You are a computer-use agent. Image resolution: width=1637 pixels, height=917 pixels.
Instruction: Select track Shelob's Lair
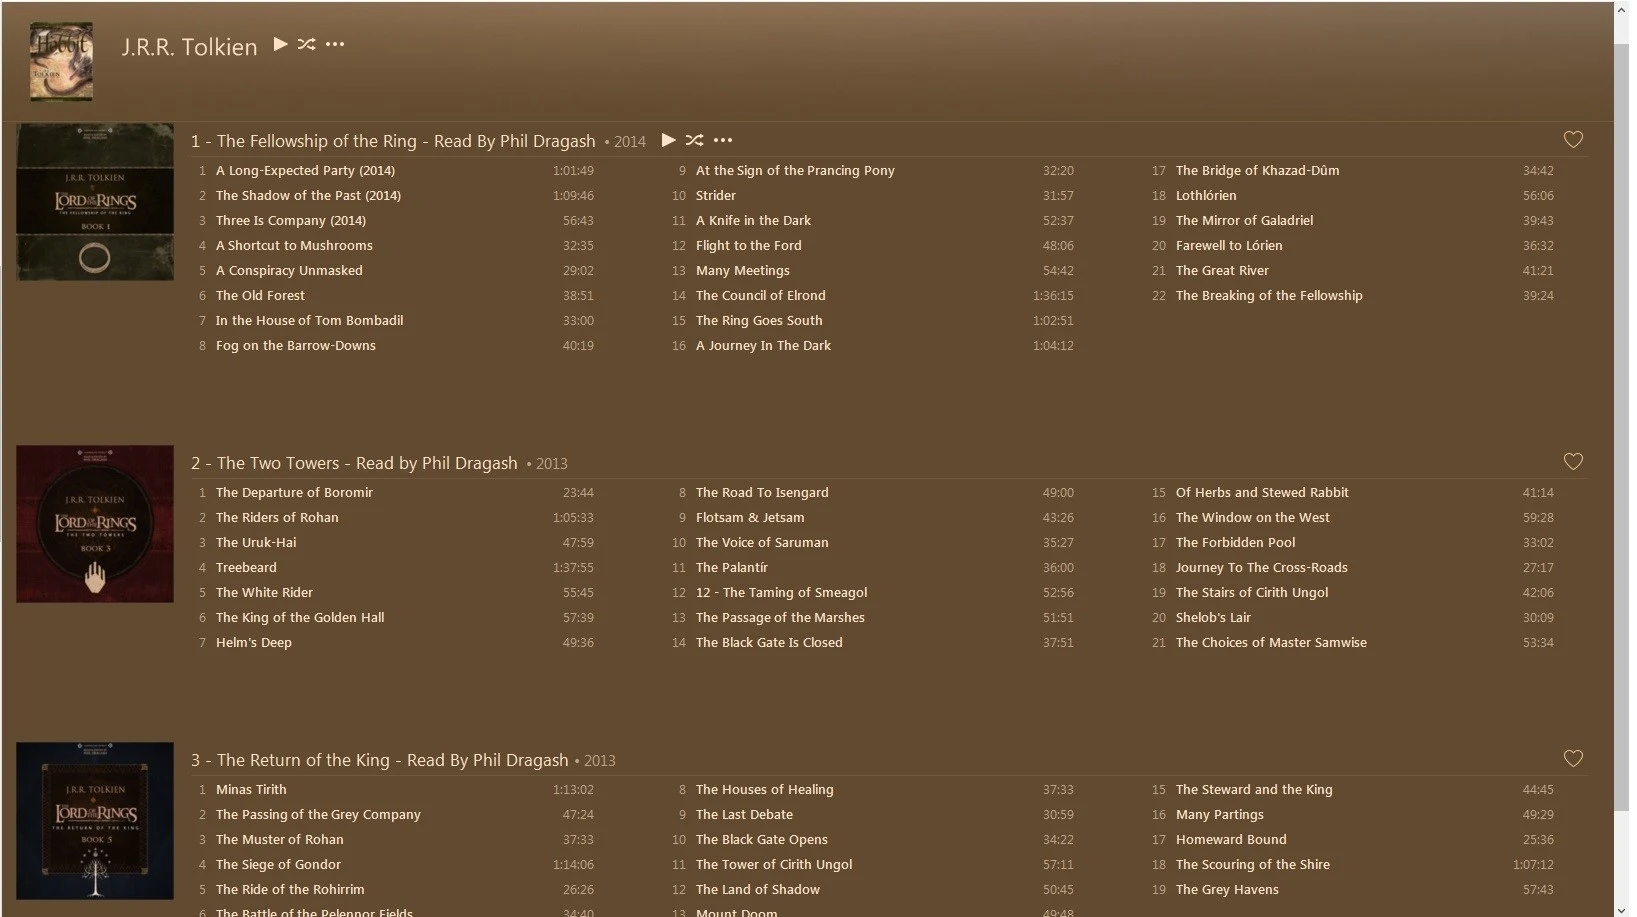(1213, 618)
